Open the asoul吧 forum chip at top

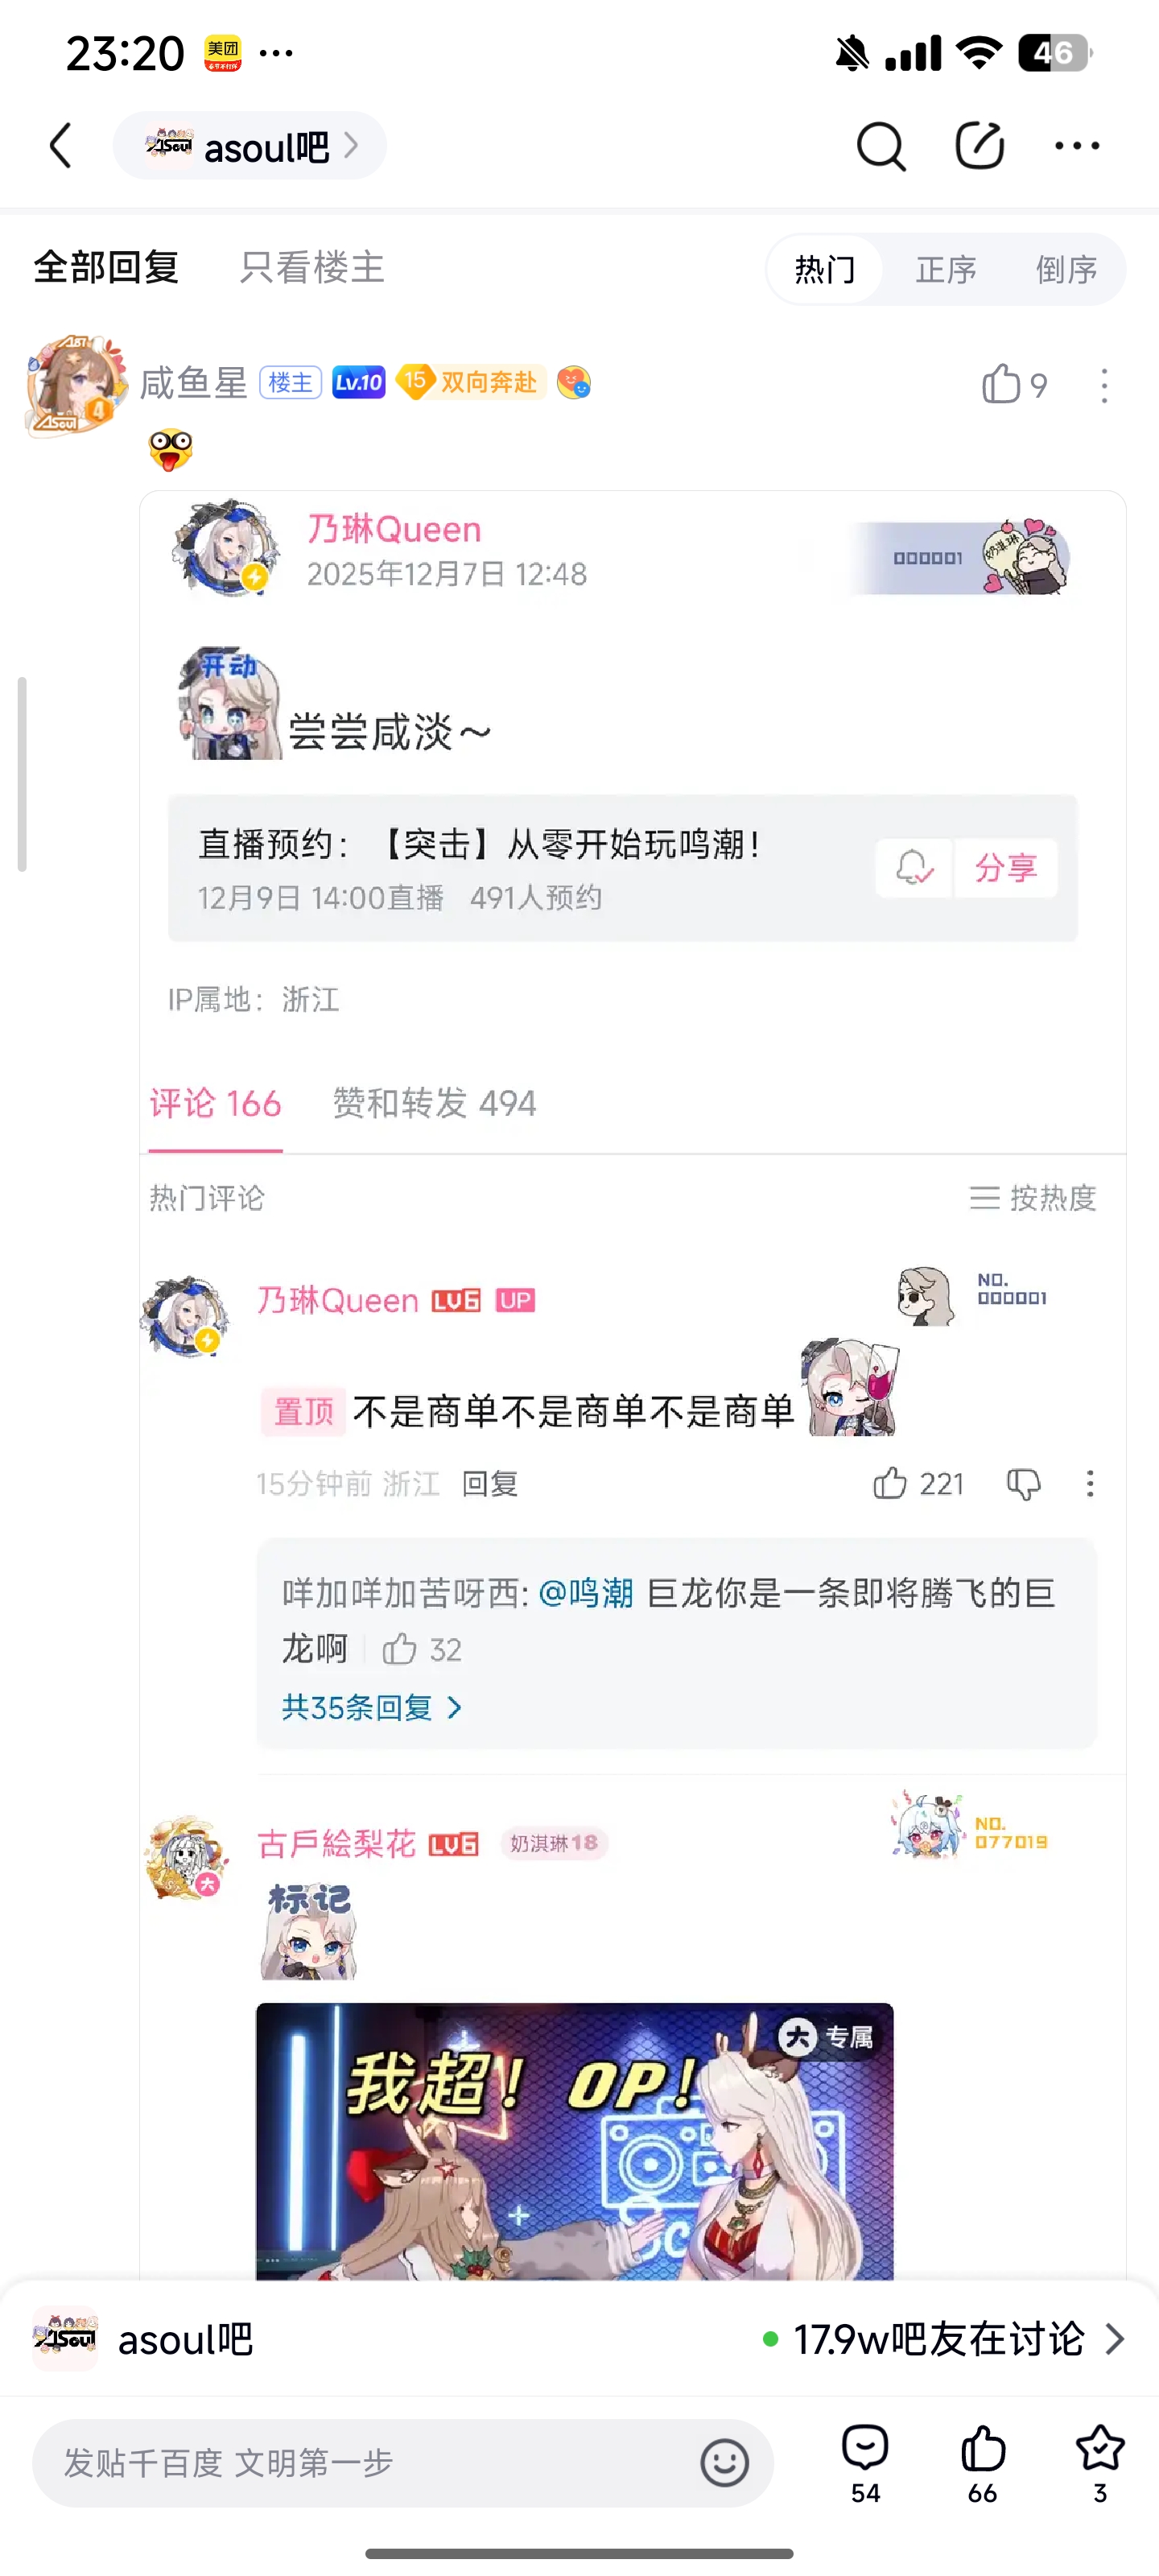click(250, 146)
